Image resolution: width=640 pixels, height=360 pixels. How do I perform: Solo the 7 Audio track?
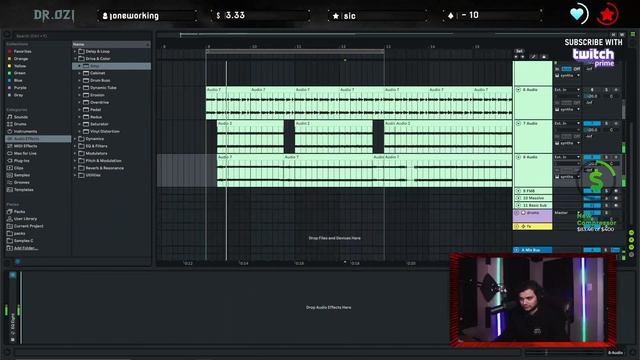pos(607,123)
